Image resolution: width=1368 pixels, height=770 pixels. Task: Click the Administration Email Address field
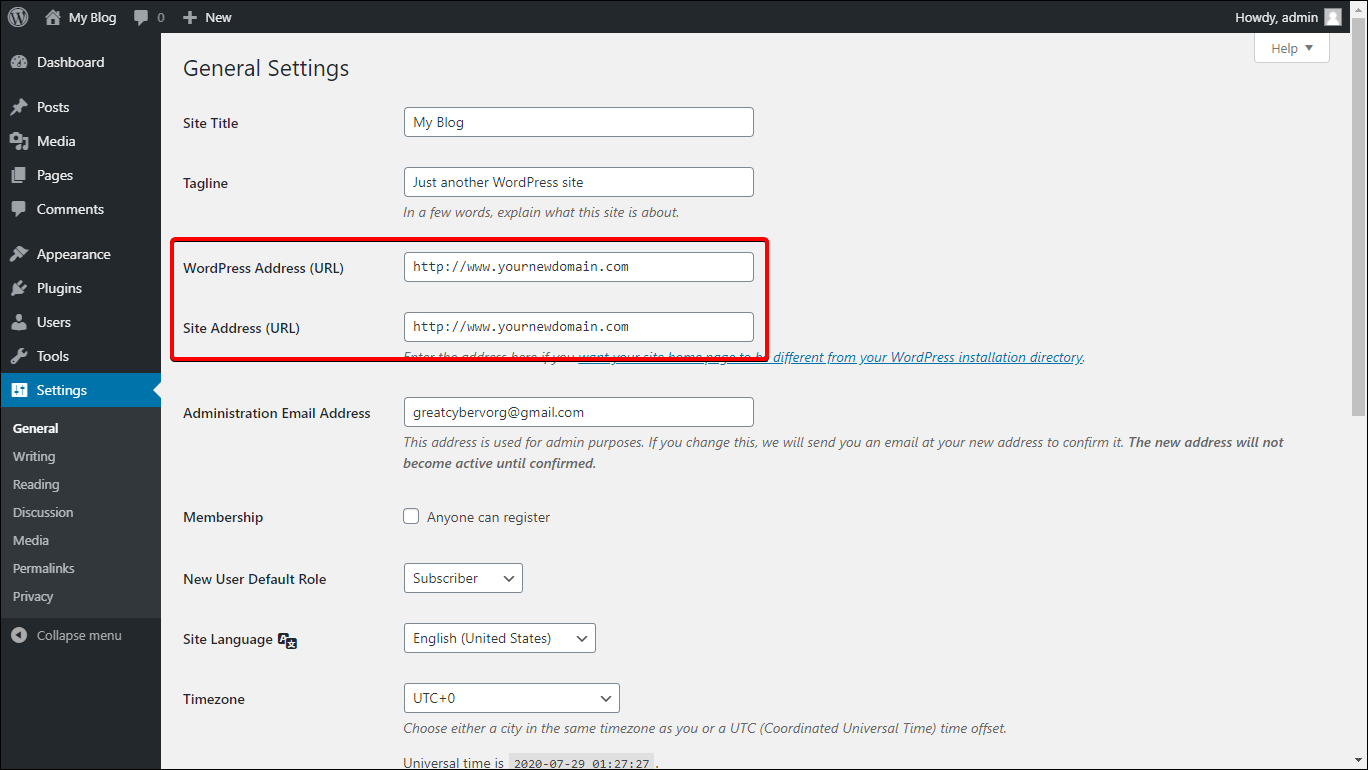pyautogui.click(x=578, y=412)
